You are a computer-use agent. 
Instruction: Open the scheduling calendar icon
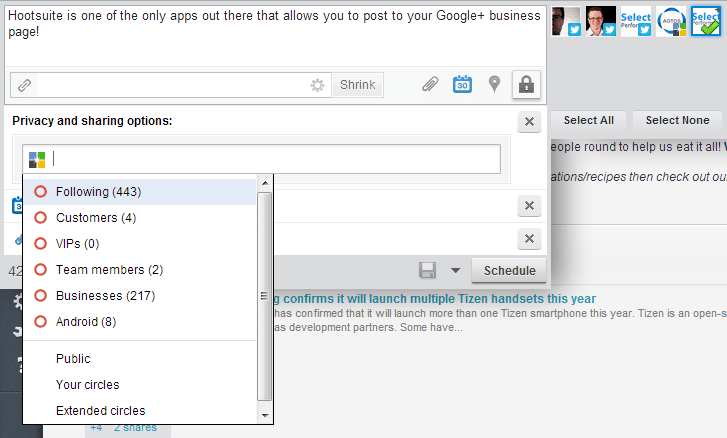point(462,84)
